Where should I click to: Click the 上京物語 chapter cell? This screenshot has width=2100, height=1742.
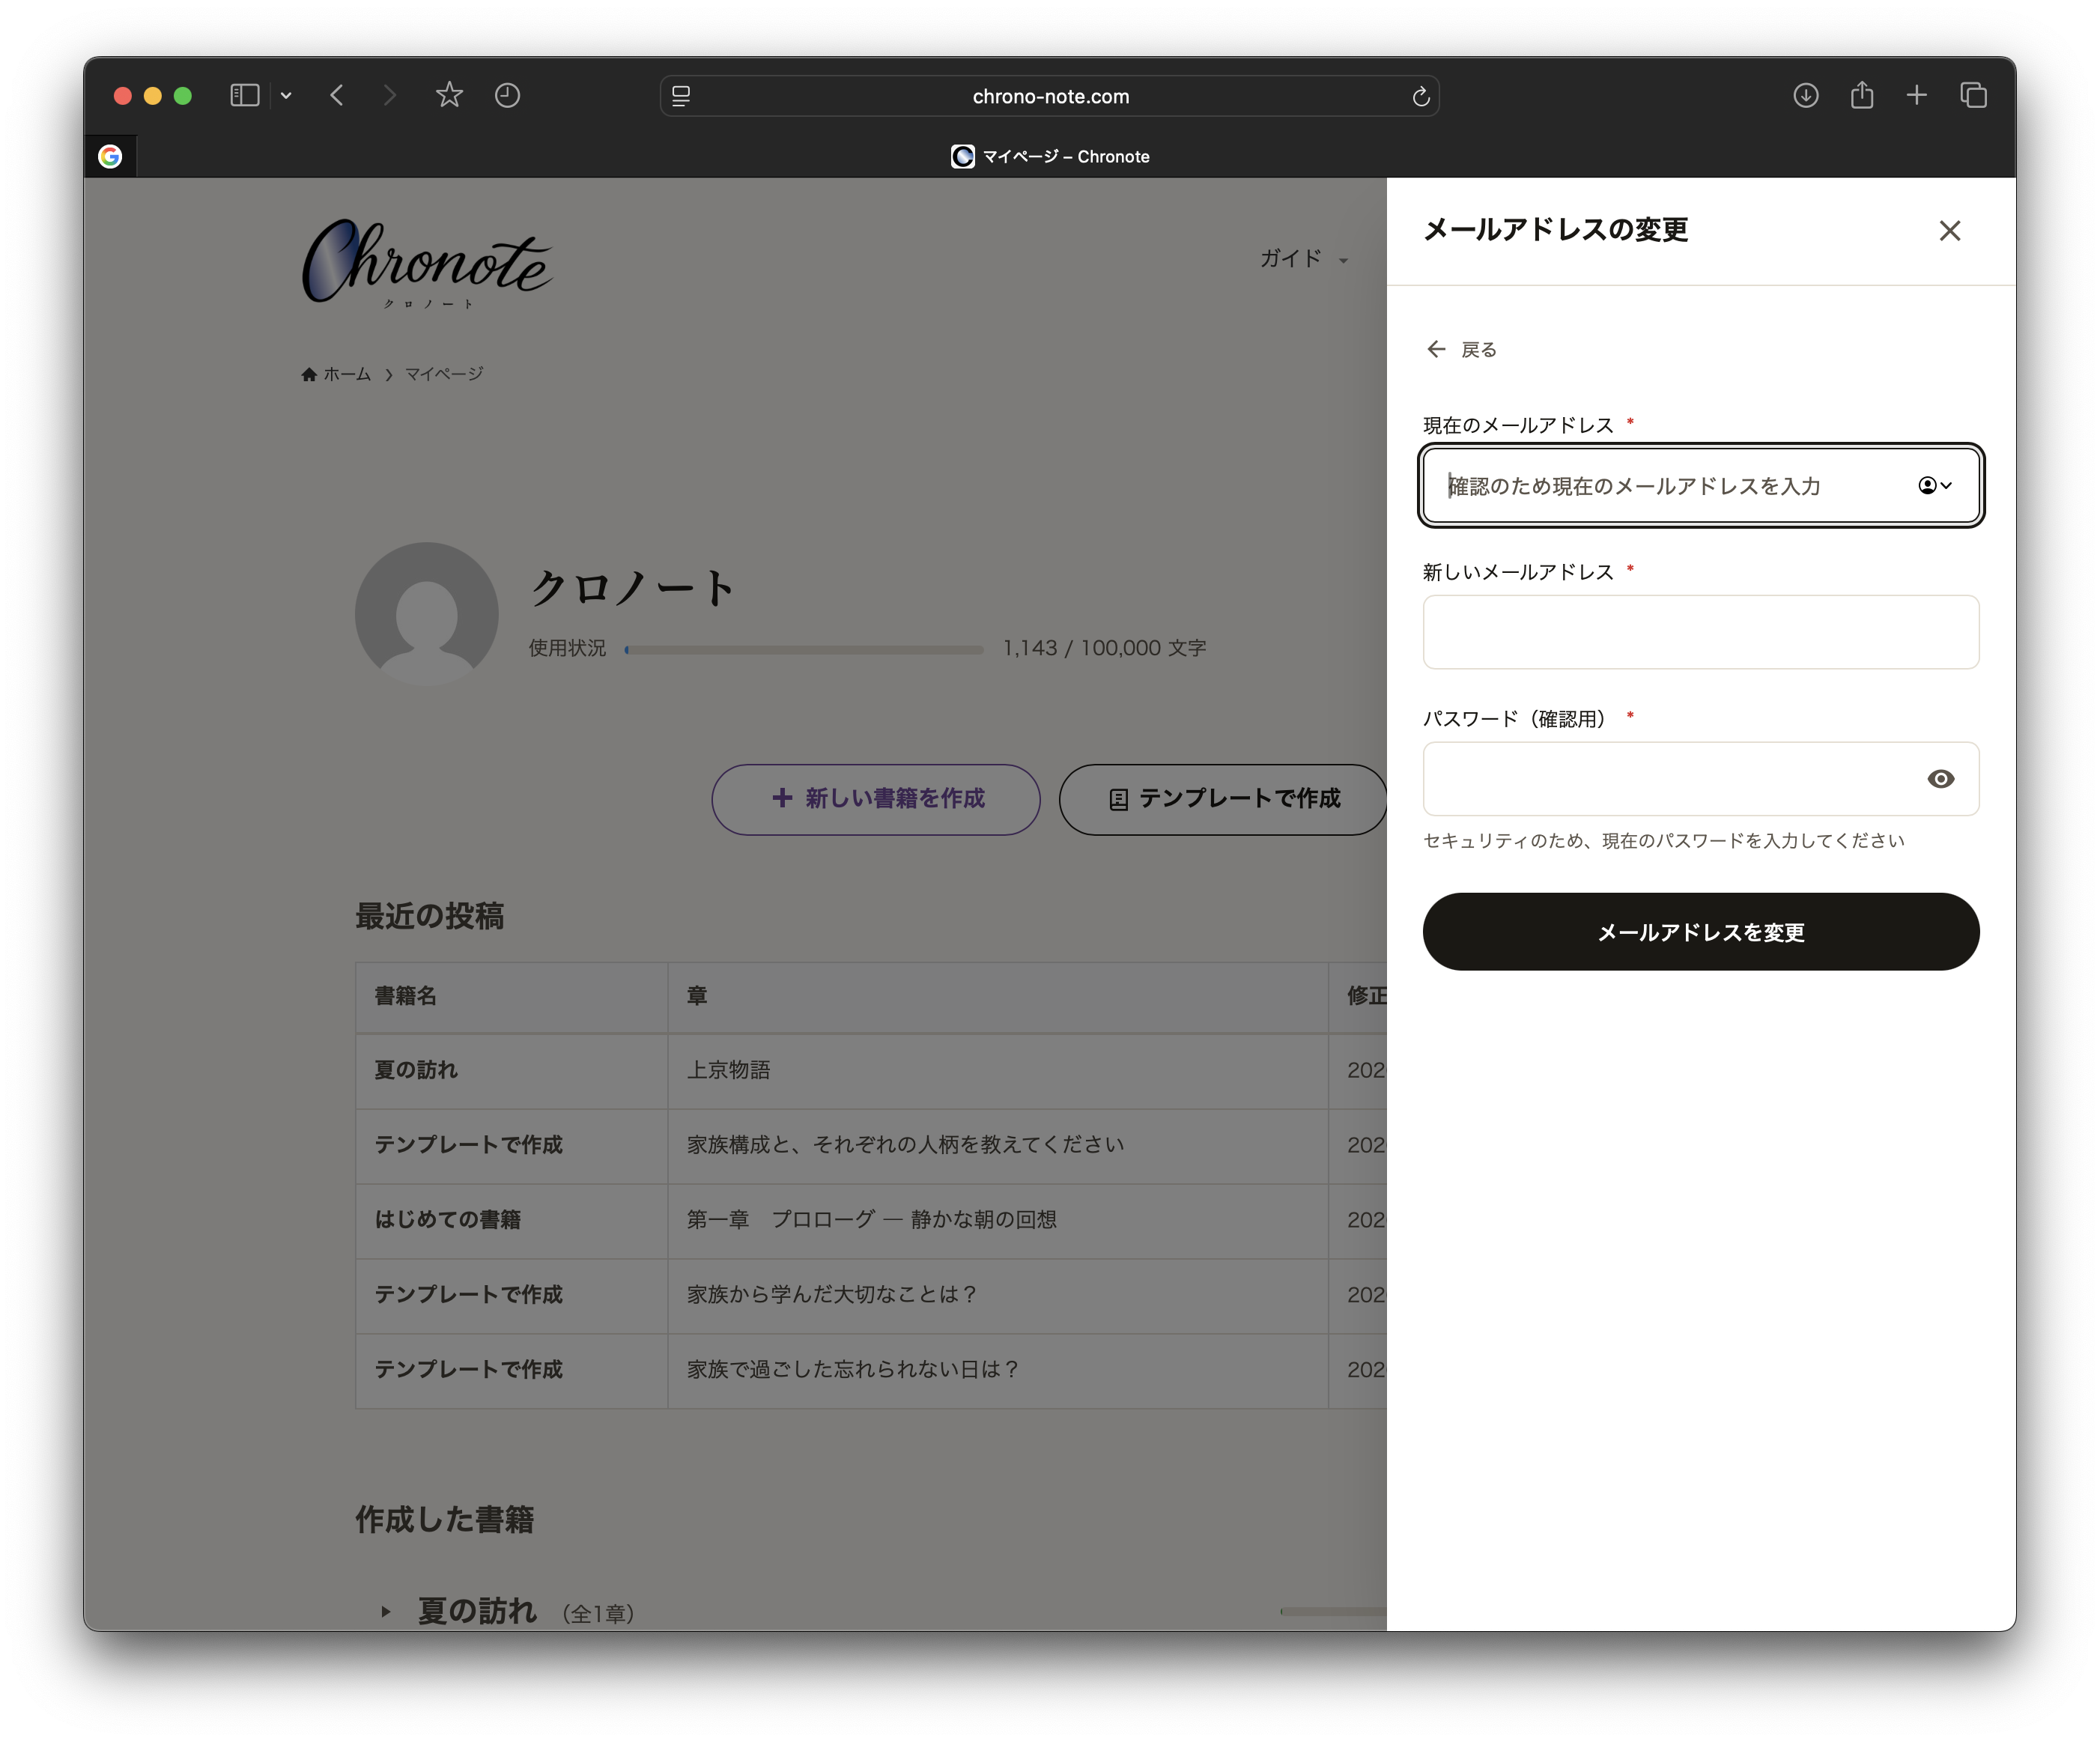[x=997, y=1070]
